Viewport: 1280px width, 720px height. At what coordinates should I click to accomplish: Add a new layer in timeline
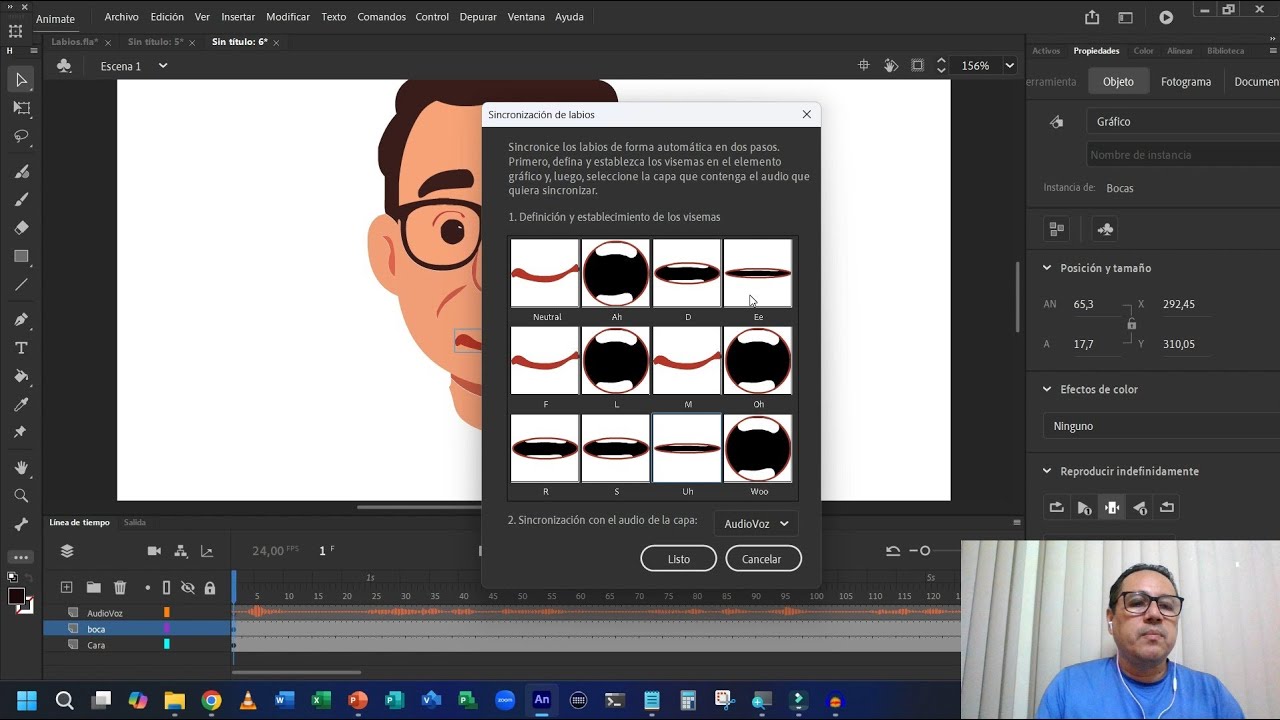pyautogui.click(x=66, y=588)
